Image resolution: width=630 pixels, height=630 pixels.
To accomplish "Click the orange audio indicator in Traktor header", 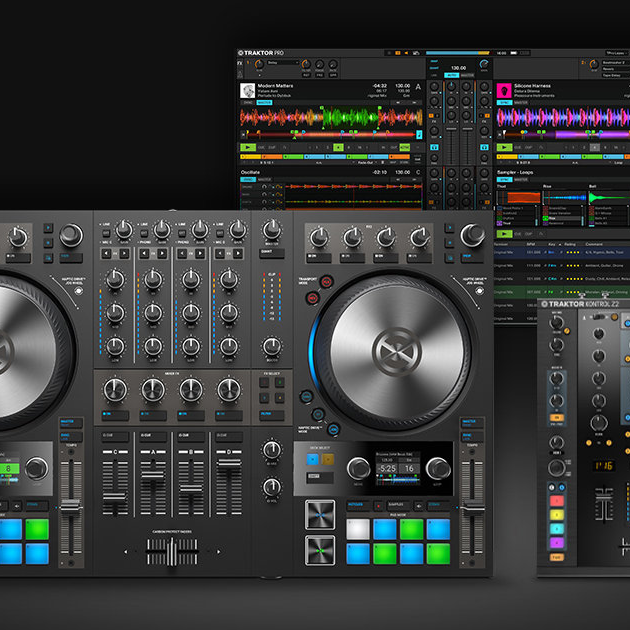I will (x=398, y=53).
